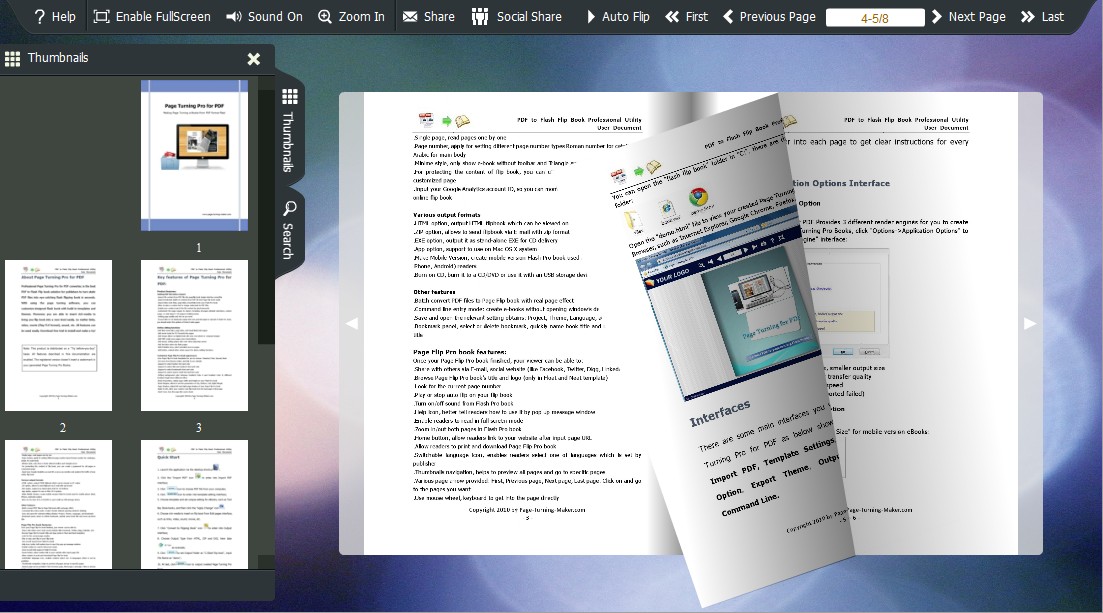Click the Thumbnails grid icon in panel header
Viewport: 1103px width, 613px height.
coord(13,58)
